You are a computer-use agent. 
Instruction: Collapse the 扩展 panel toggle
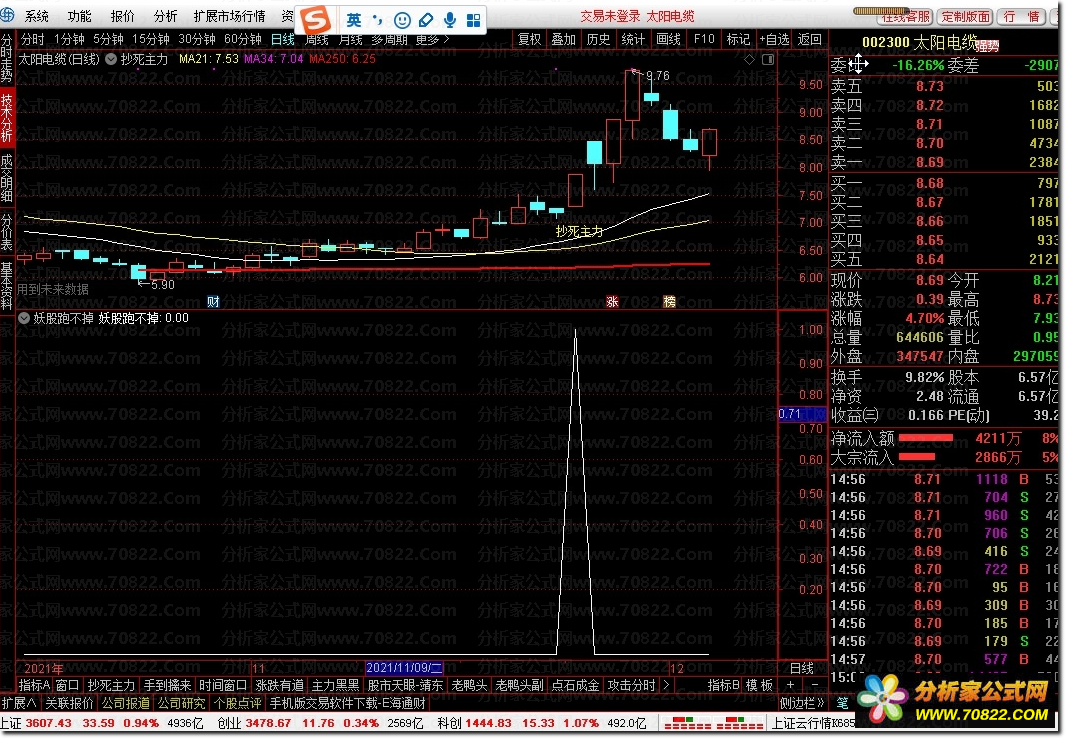click(x=19, y=703)
